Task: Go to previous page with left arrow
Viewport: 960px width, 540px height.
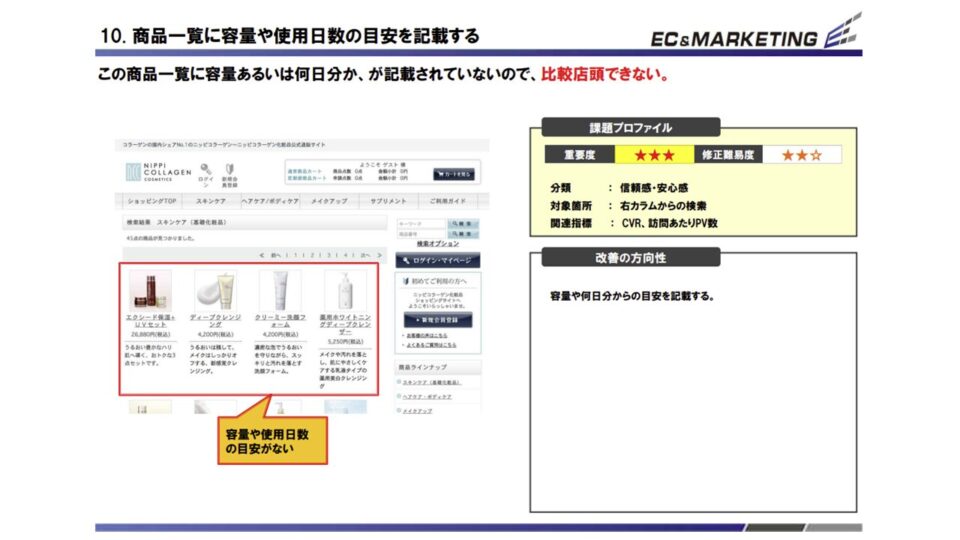Action: coord(261,255)
